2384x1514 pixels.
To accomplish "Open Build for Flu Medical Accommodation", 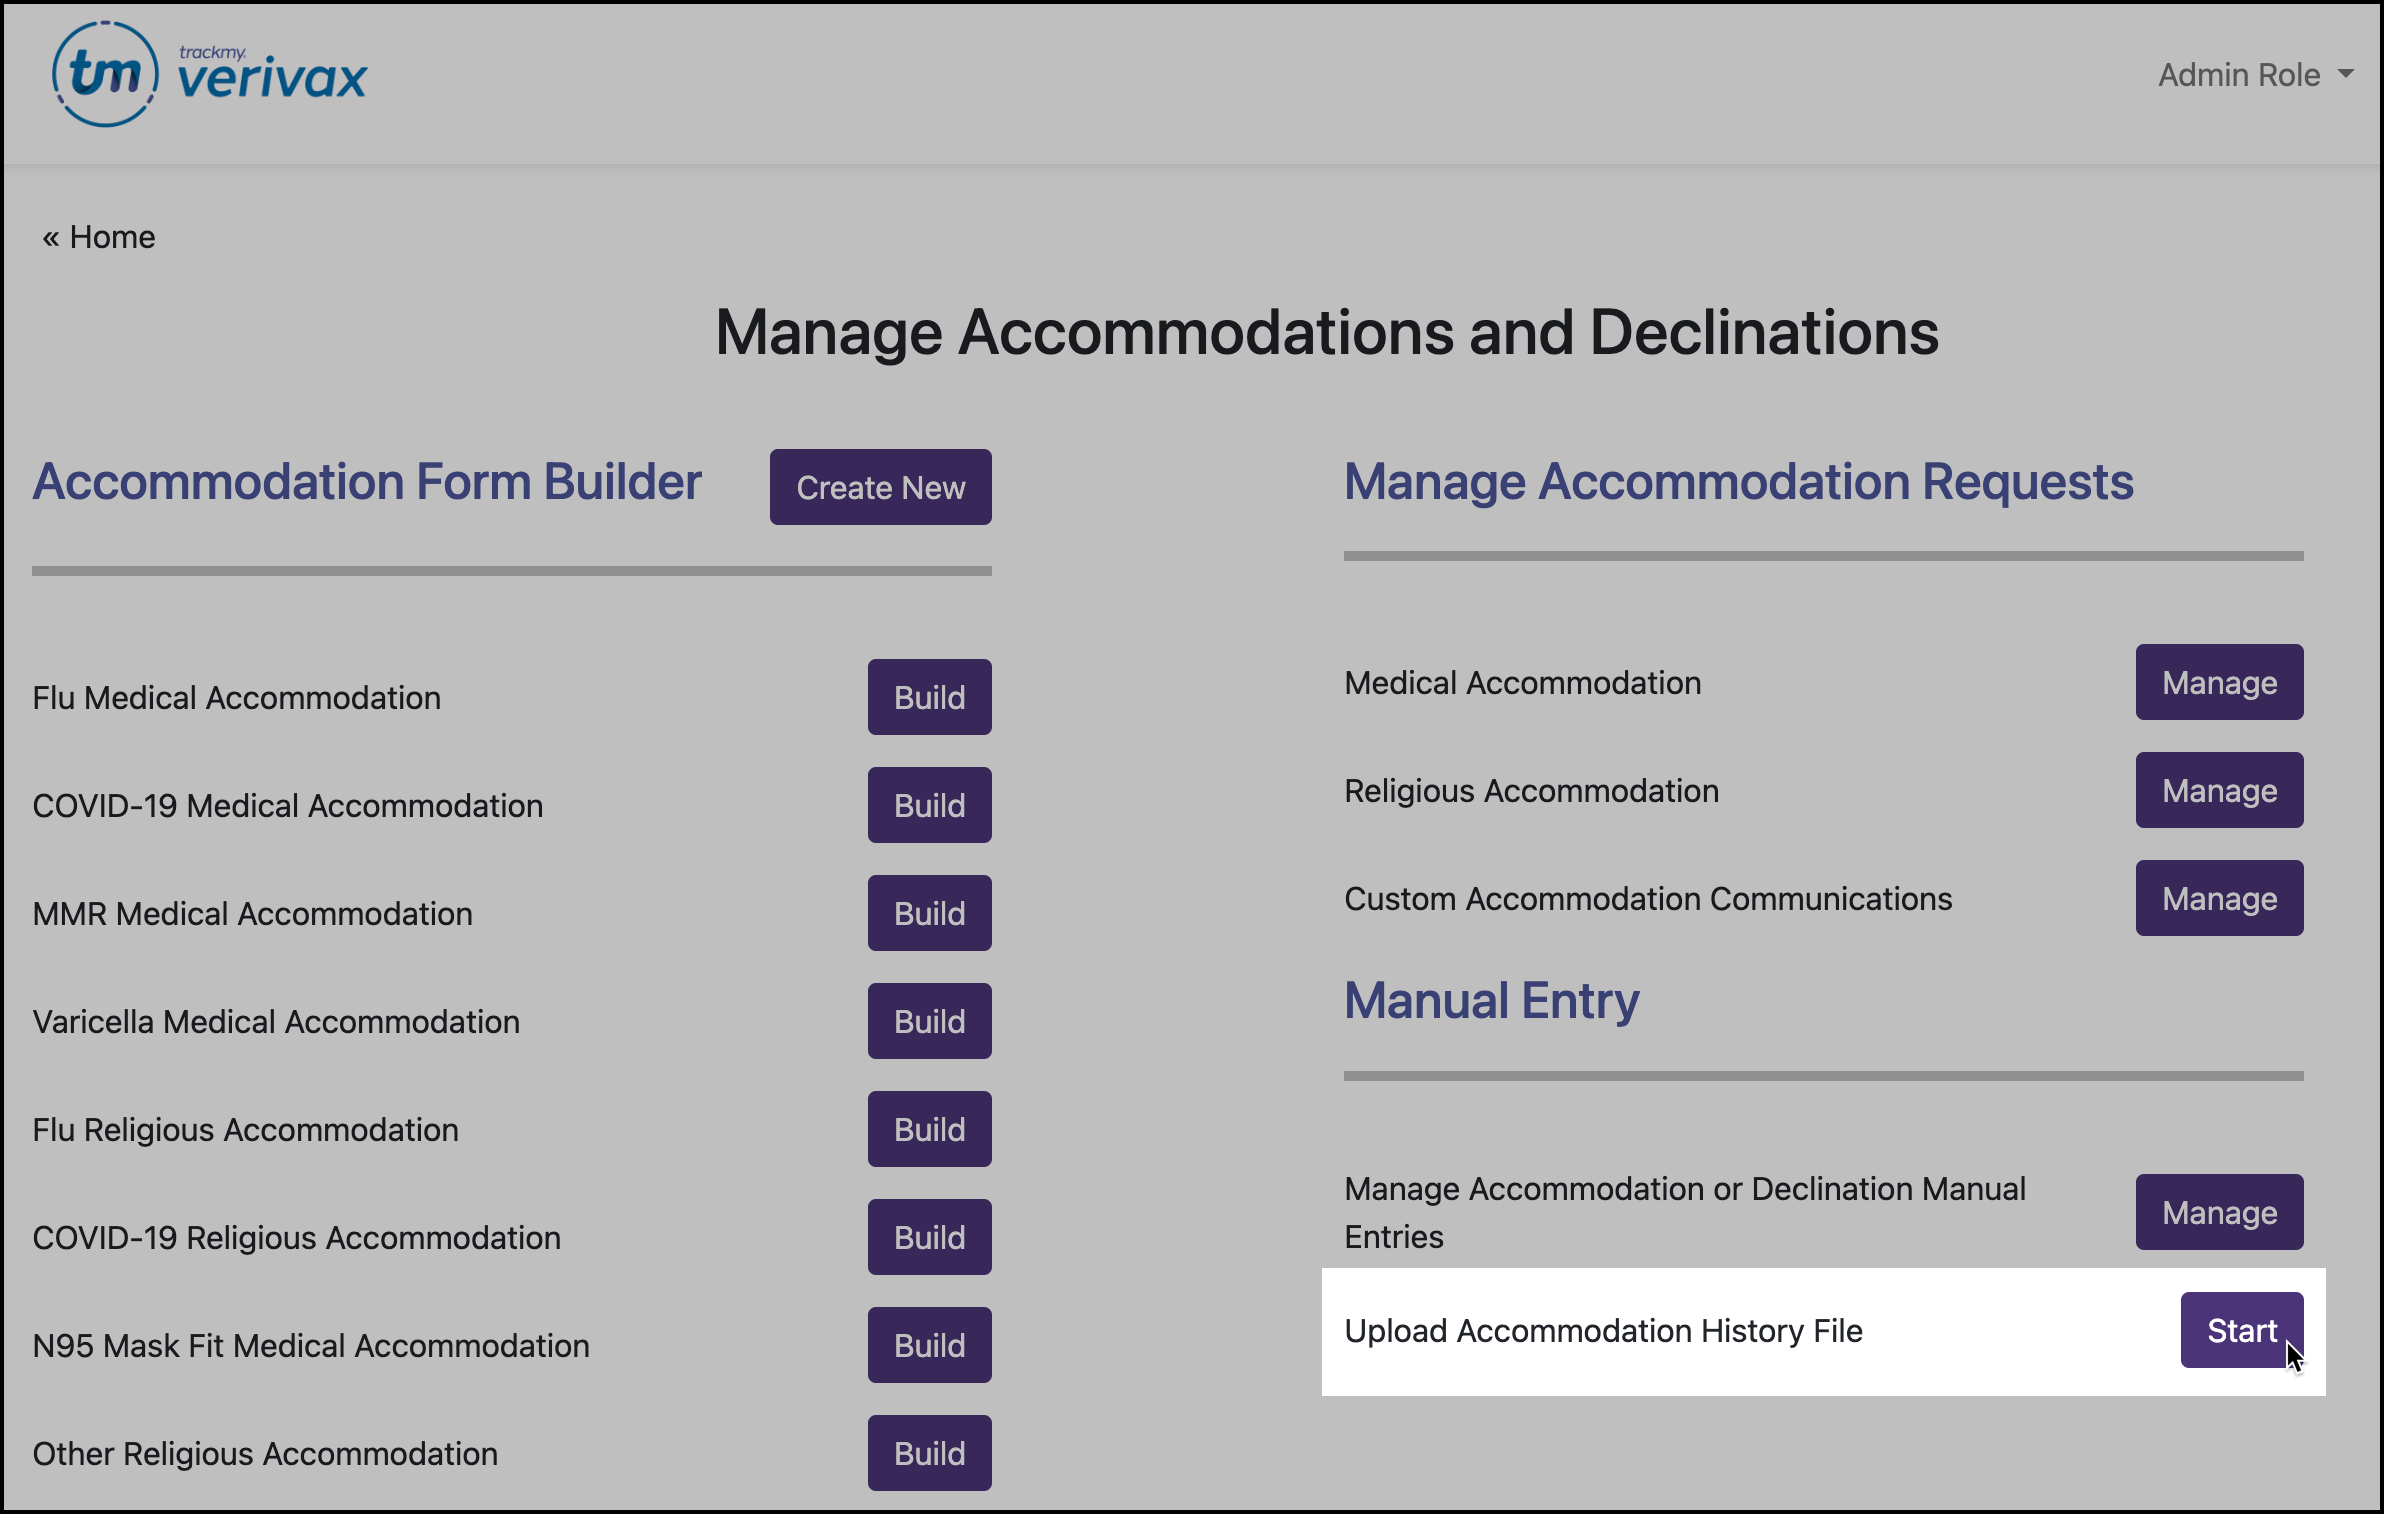I will click(x=928, y=697).
